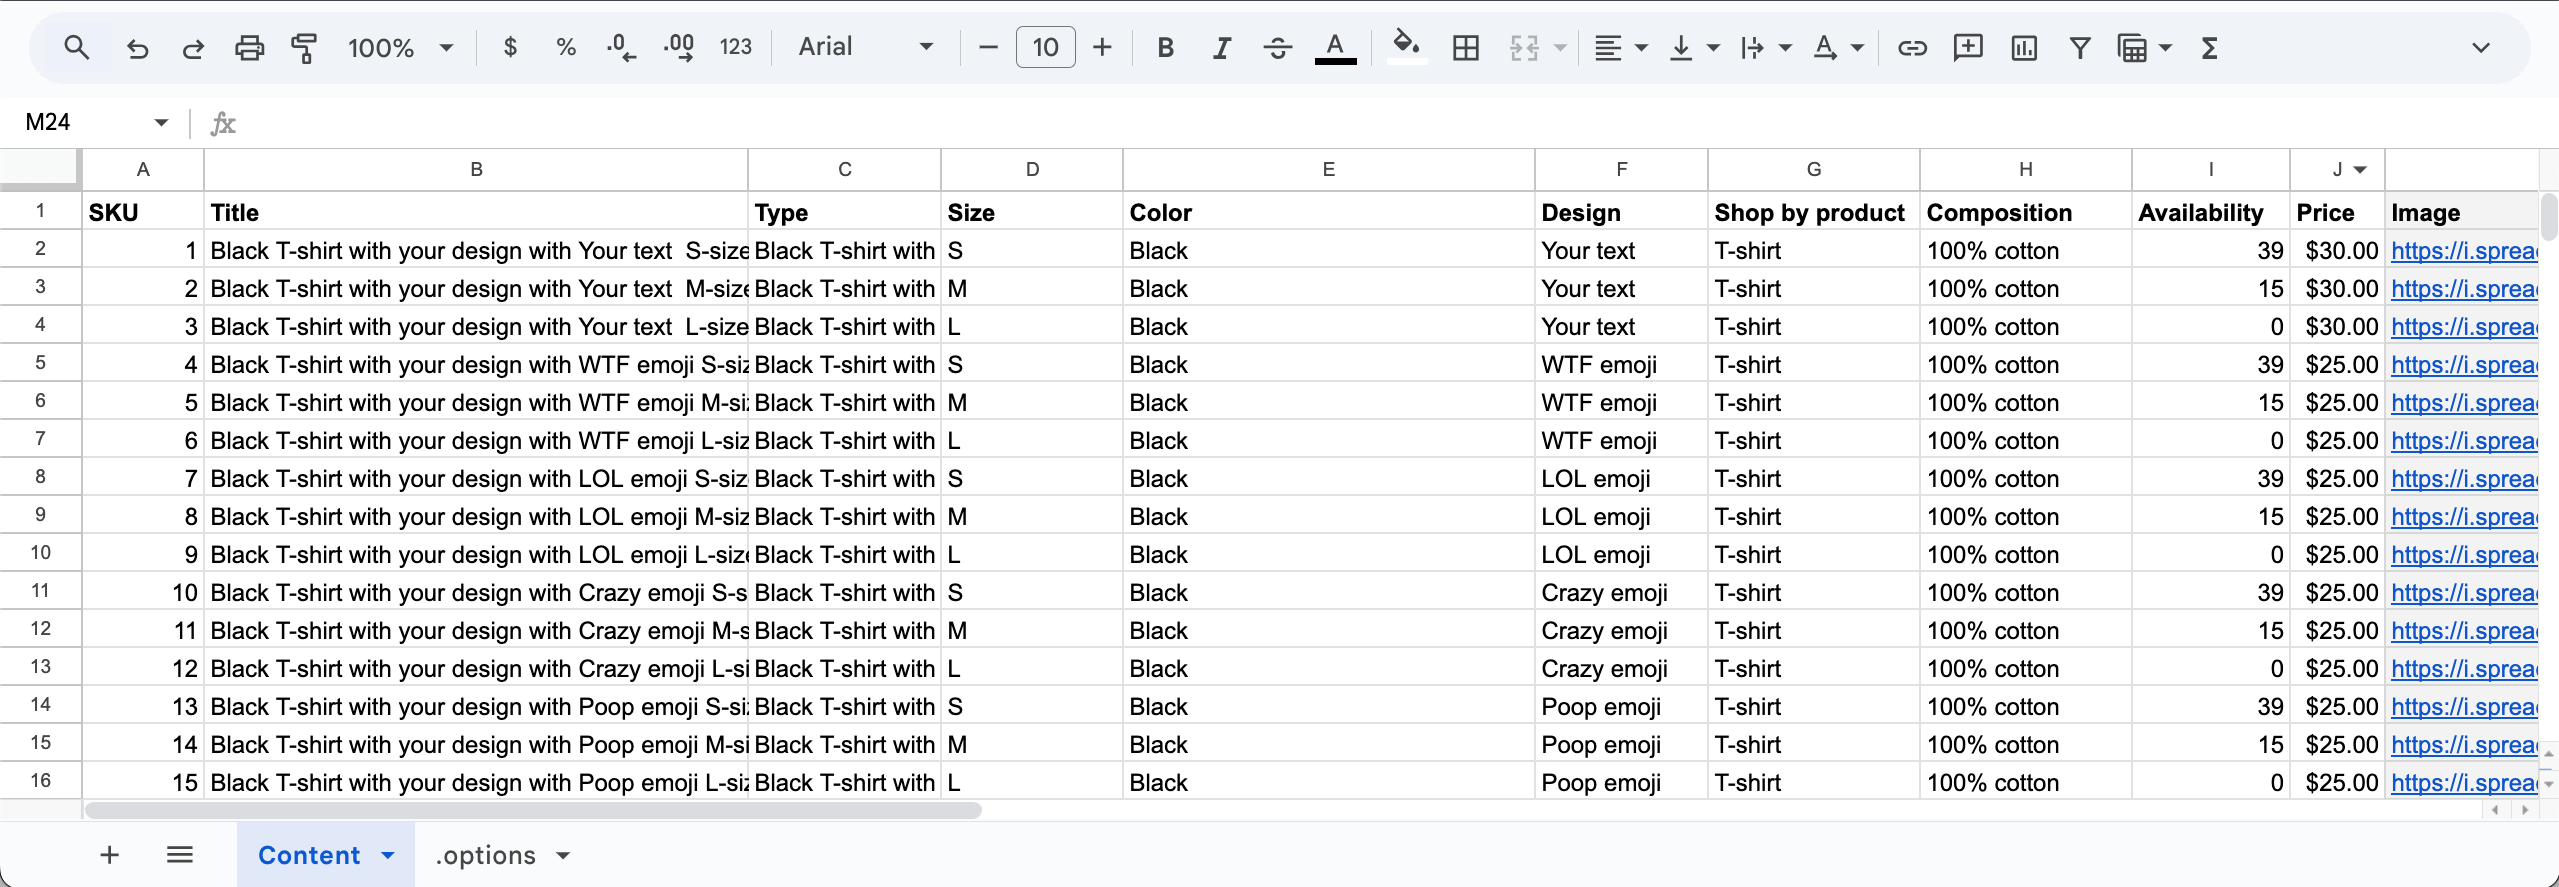The height and width of the screenshot is (887, 2559).
Task: Print the spreadsheet
Action: click(249, 47)
